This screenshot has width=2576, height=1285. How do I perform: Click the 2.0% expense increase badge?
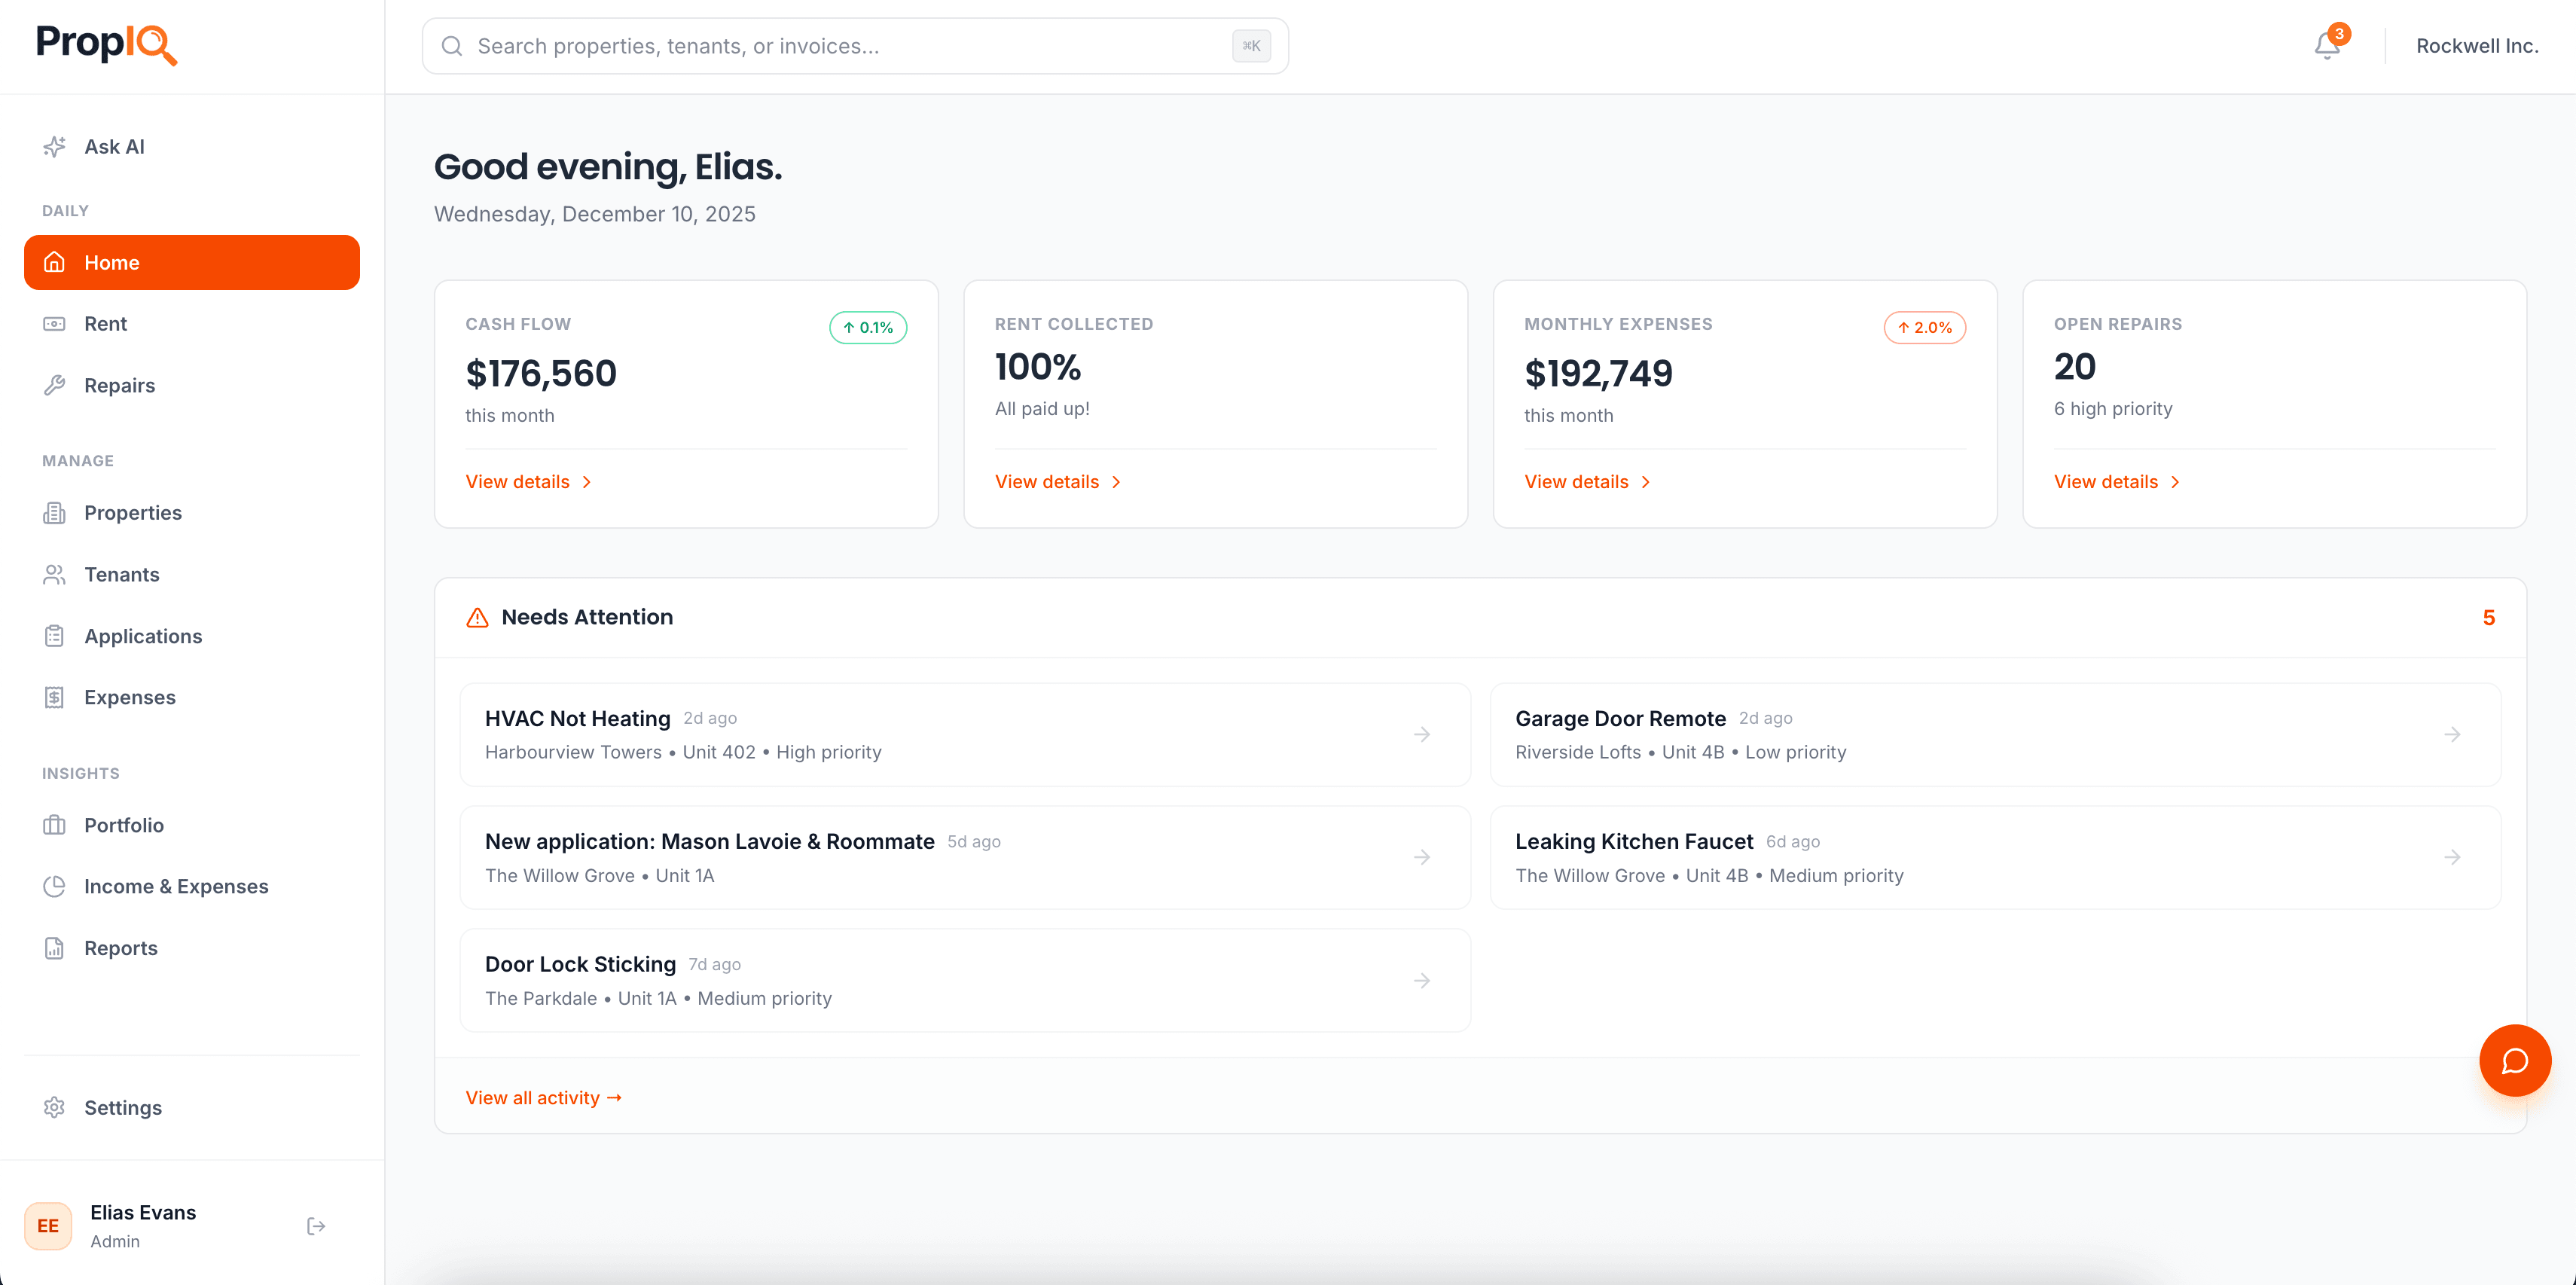tap(1925, 327)
